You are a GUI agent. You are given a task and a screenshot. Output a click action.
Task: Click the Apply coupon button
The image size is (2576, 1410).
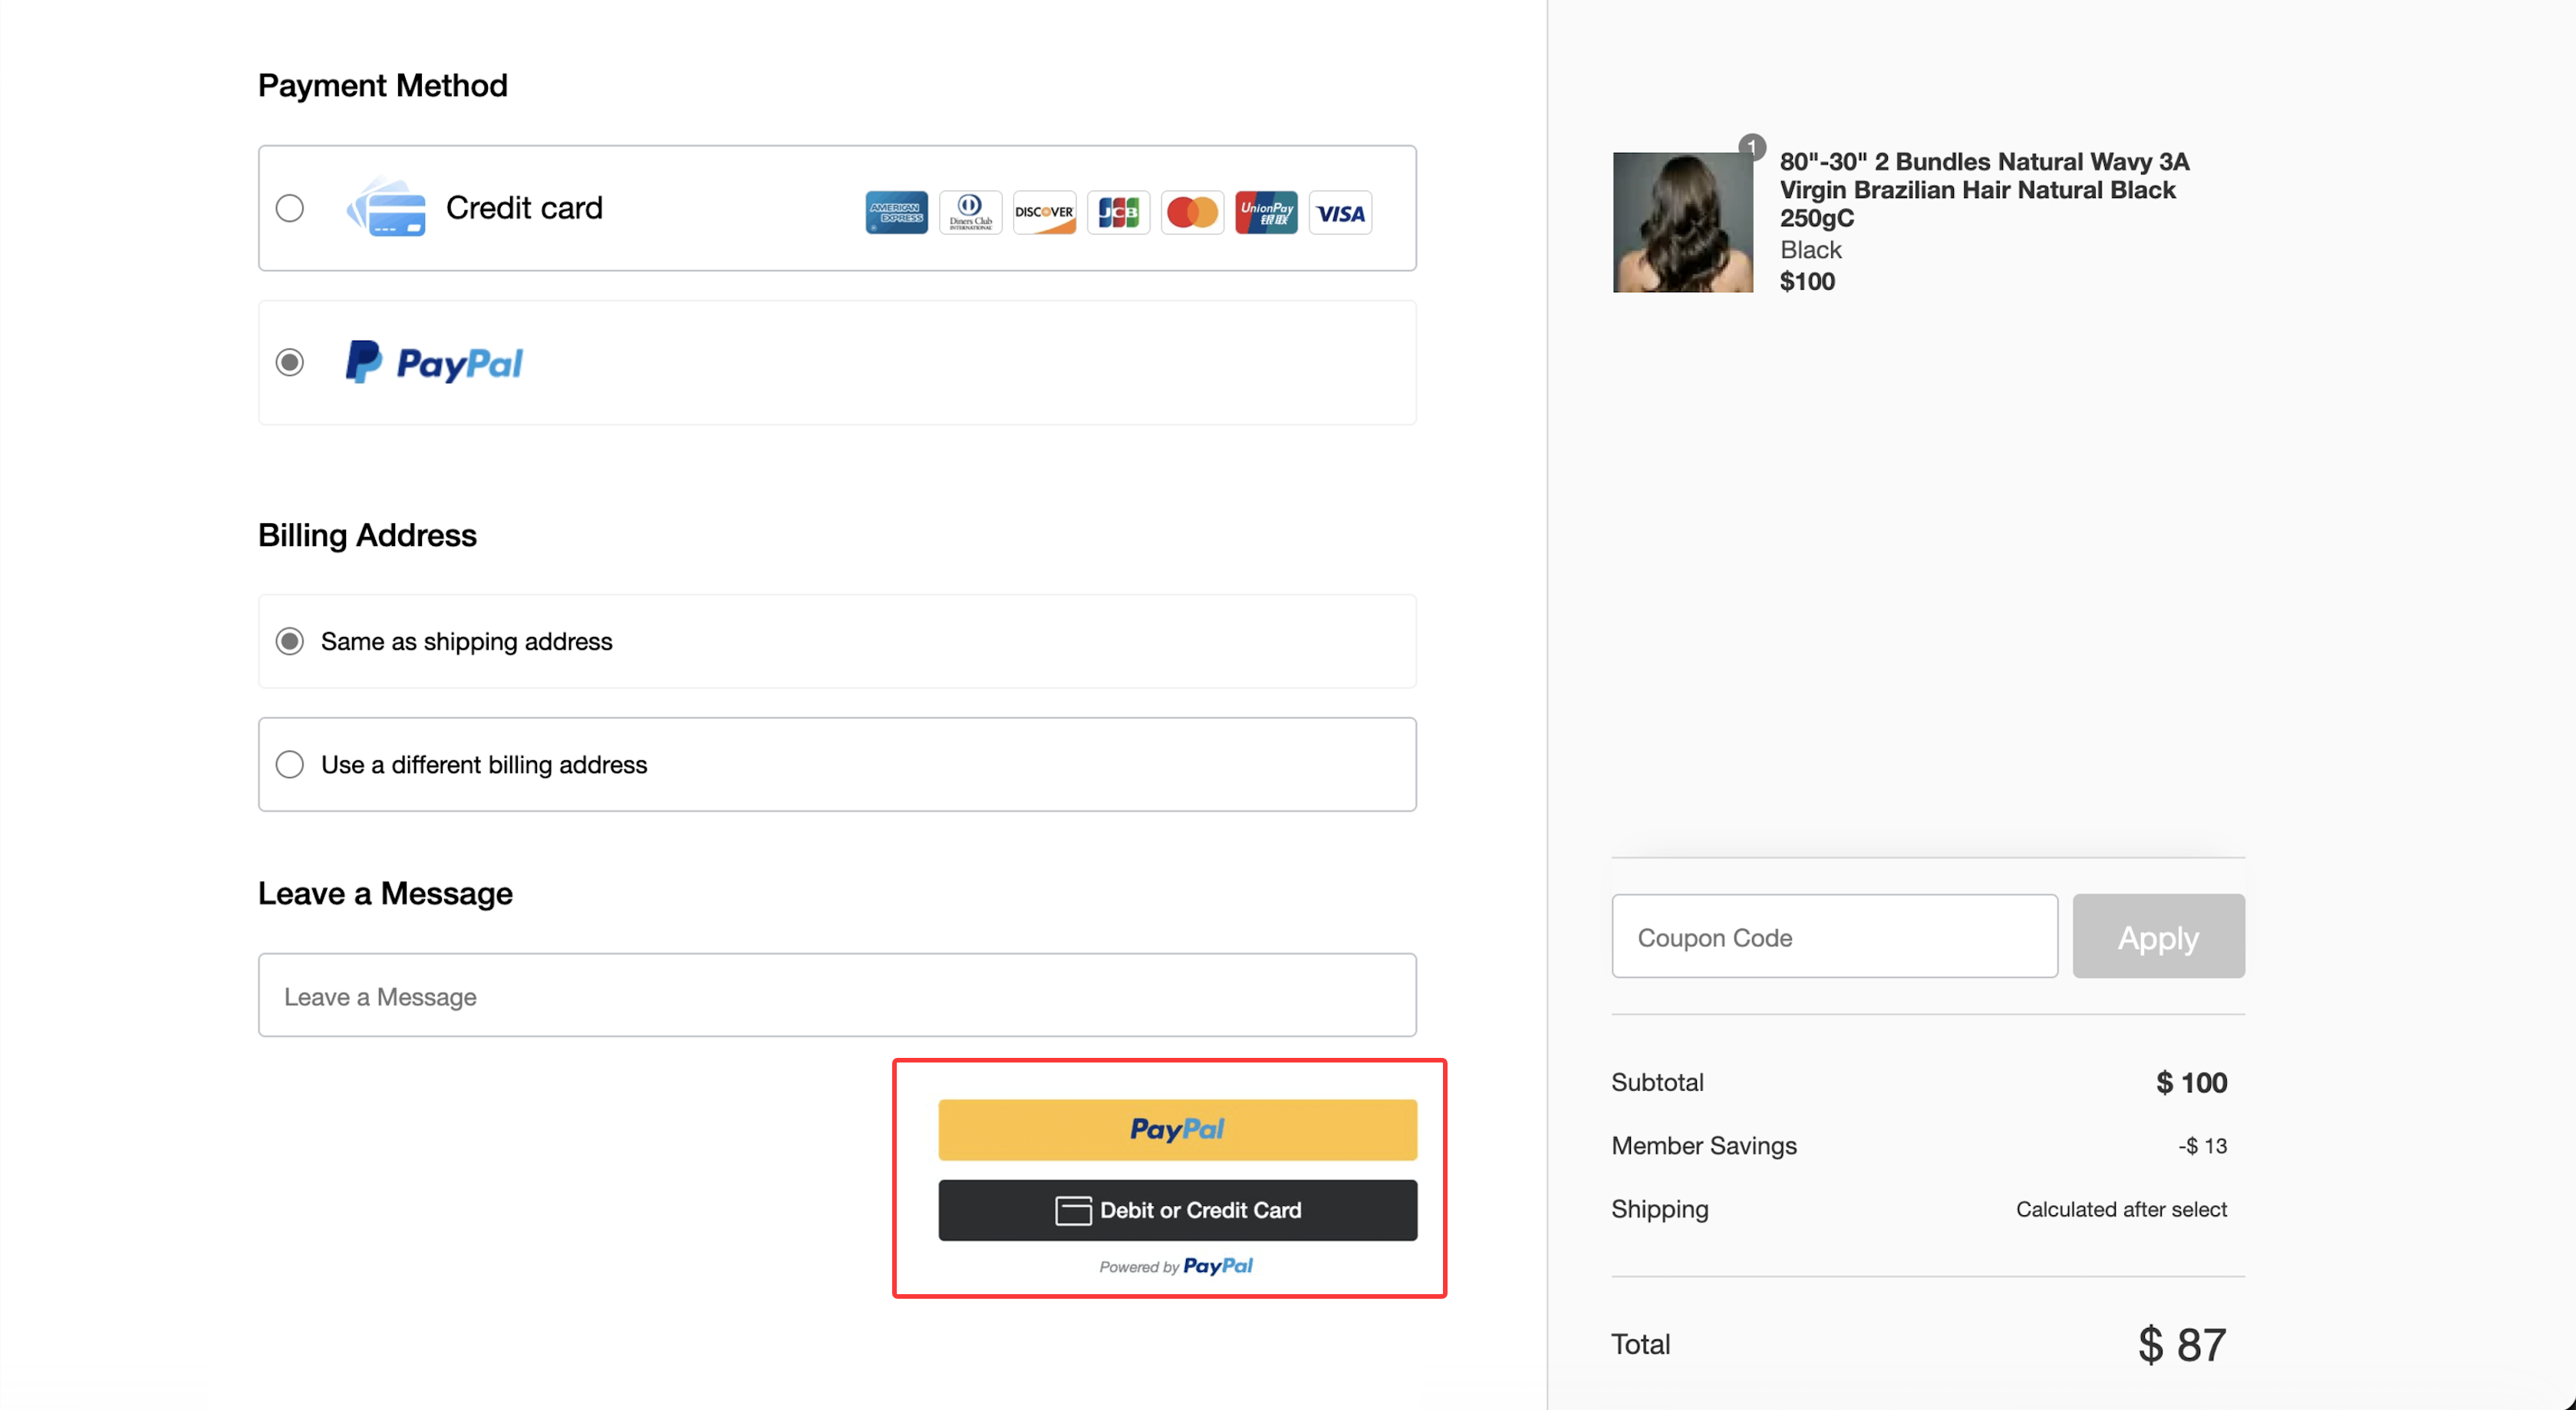pos(2158,937)
